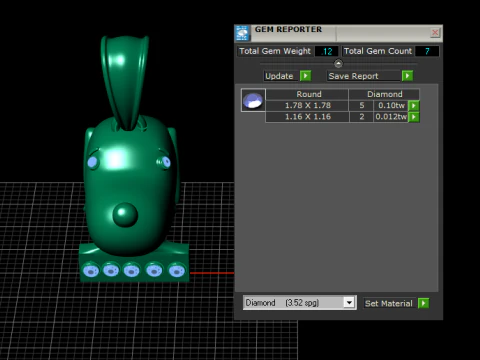
Task: Click green arrow for the 0.10tw row
Action: pyautogui.click(x=414, y=106)
